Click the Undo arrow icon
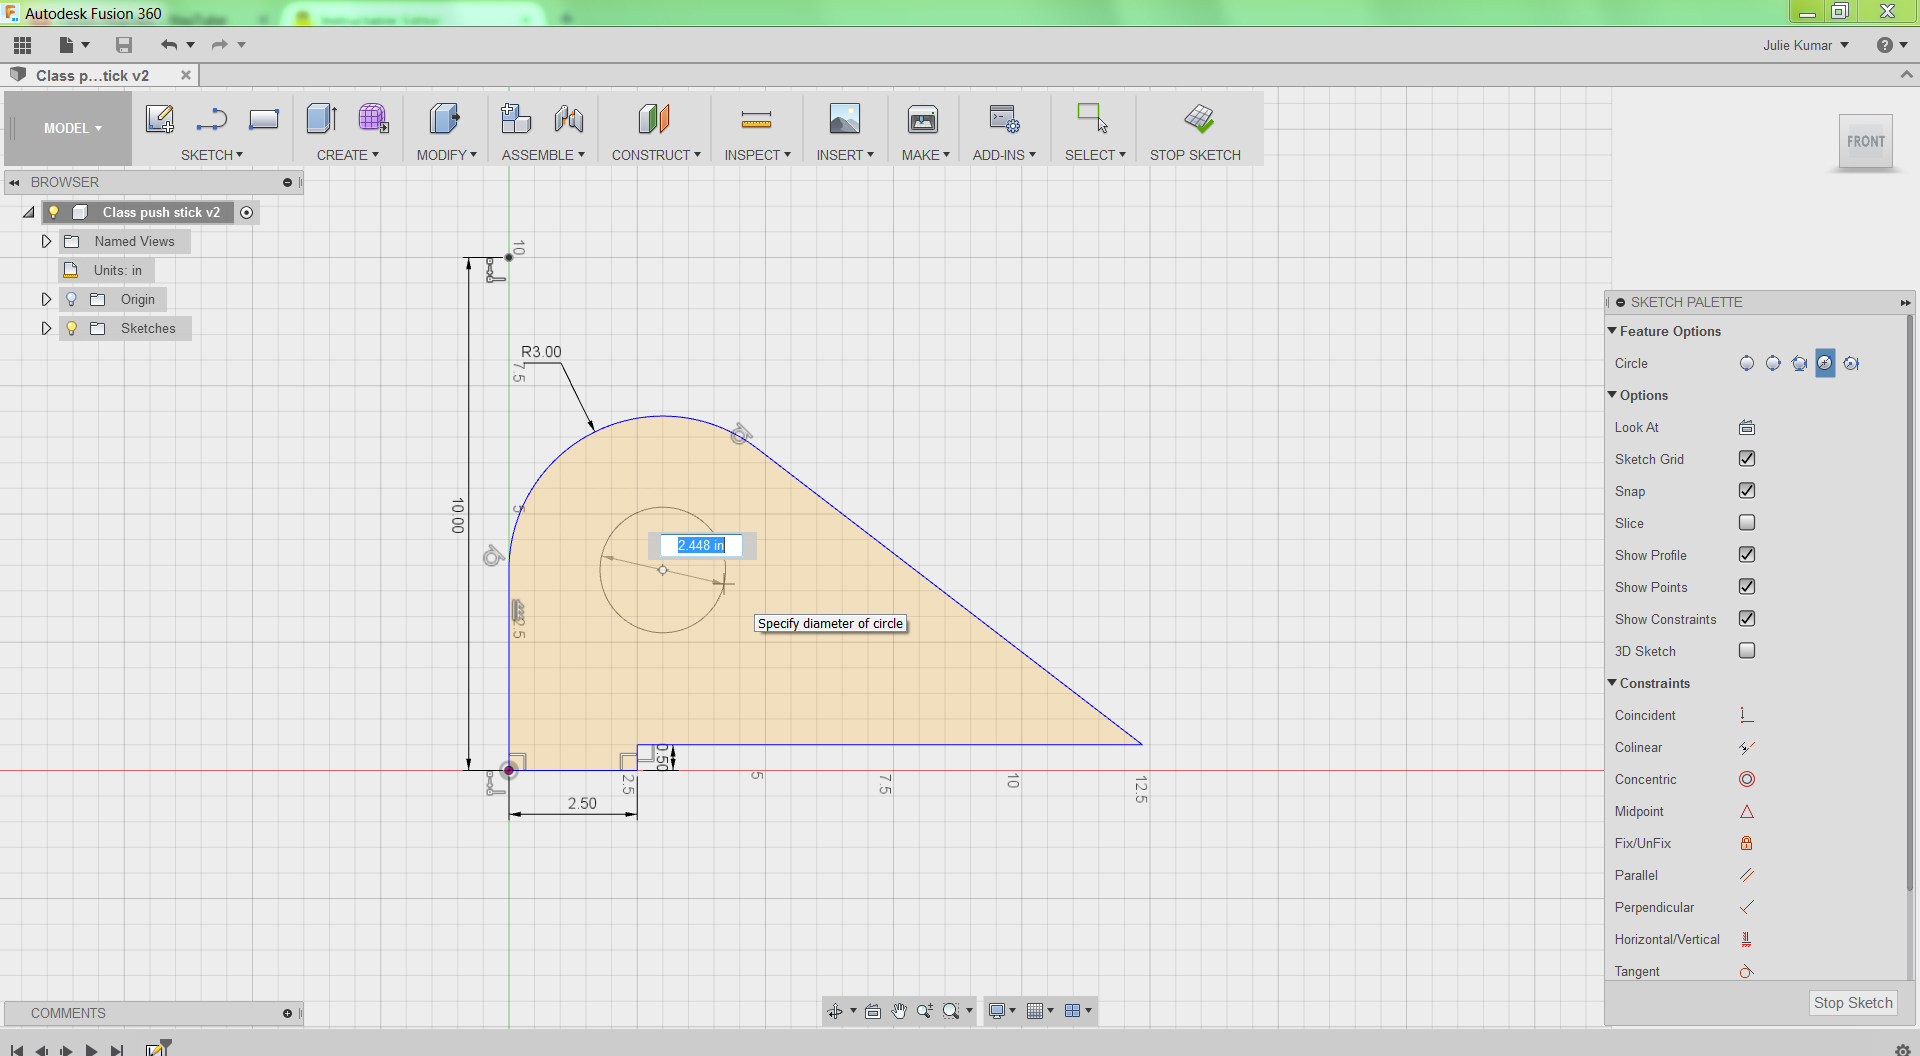Image resolution: width=1920 pixels, height=1056 pixels. tap(169, 45)
